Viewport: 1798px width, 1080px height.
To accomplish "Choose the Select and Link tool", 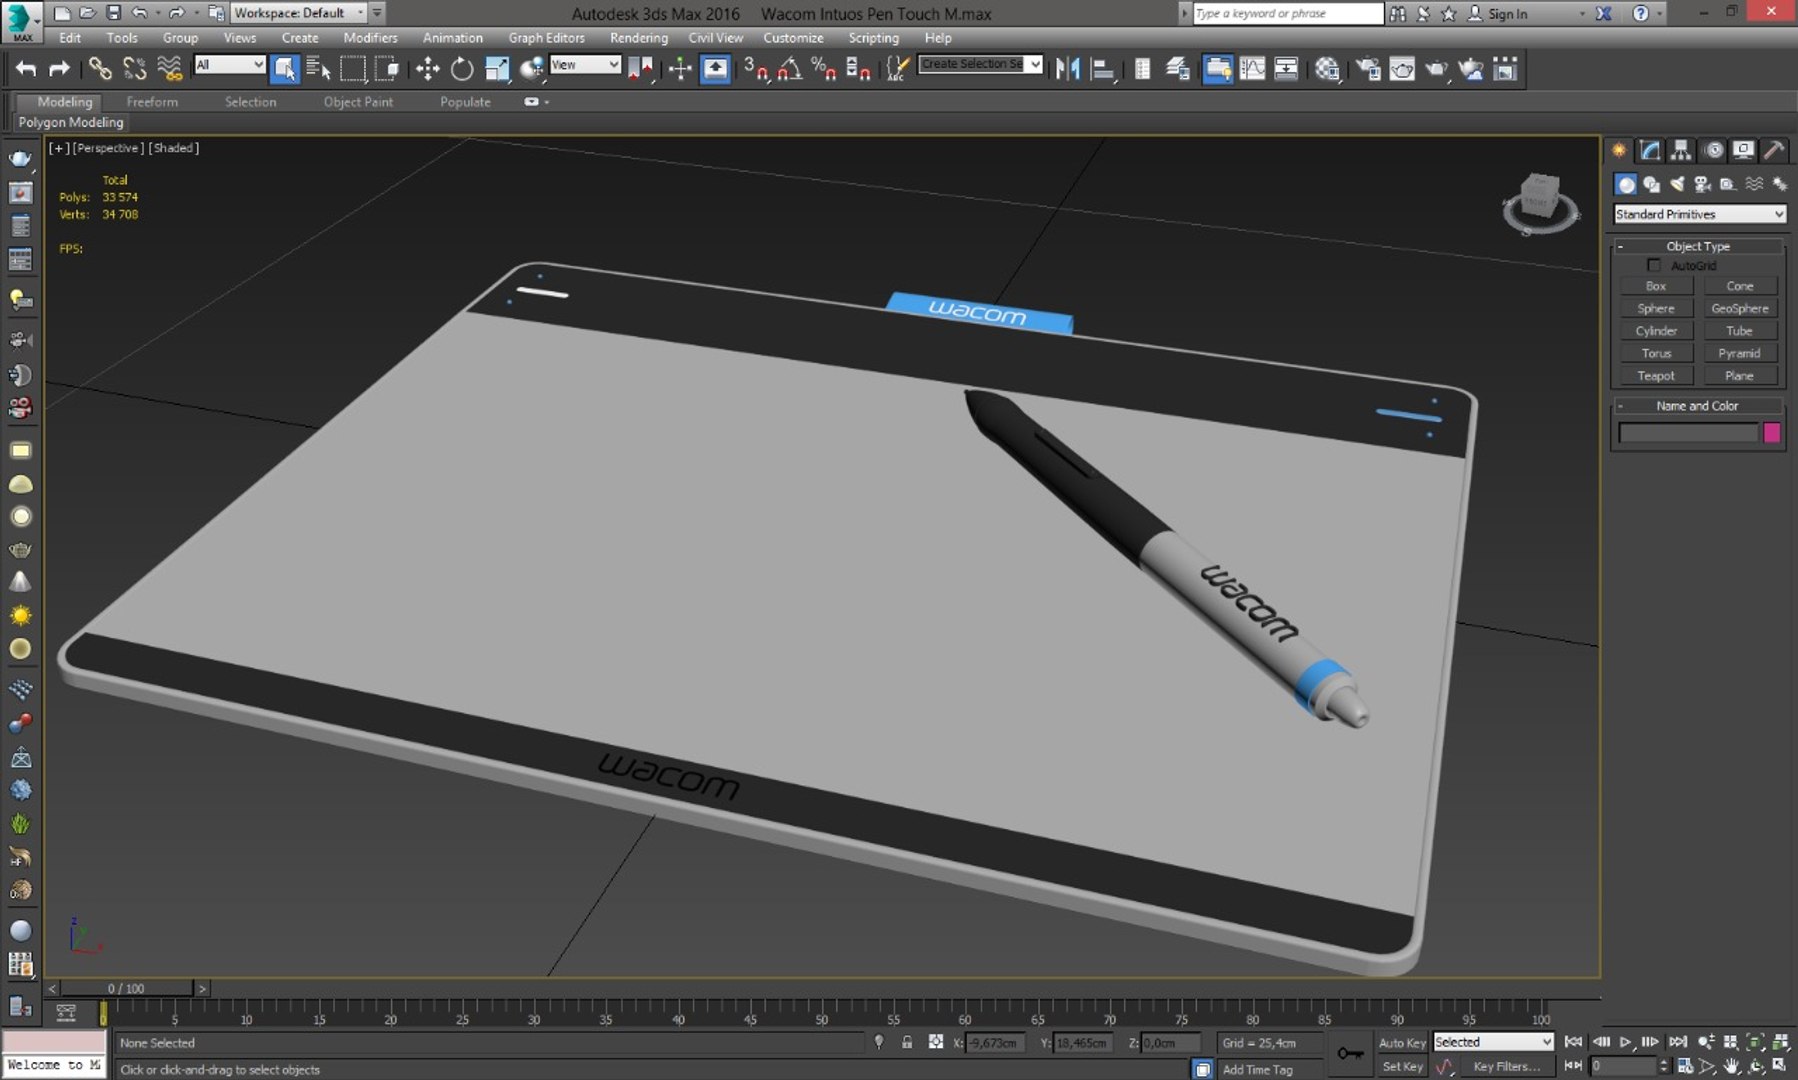I will [99, 68].
